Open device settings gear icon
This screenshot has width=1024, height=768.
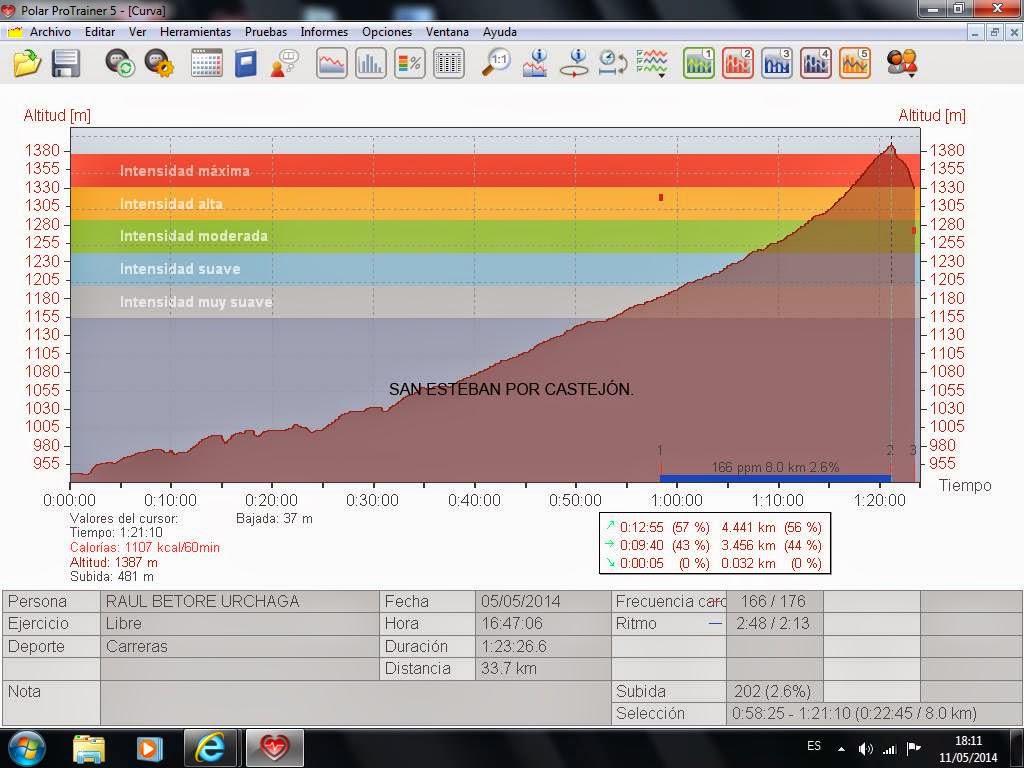tap(159, 63)
